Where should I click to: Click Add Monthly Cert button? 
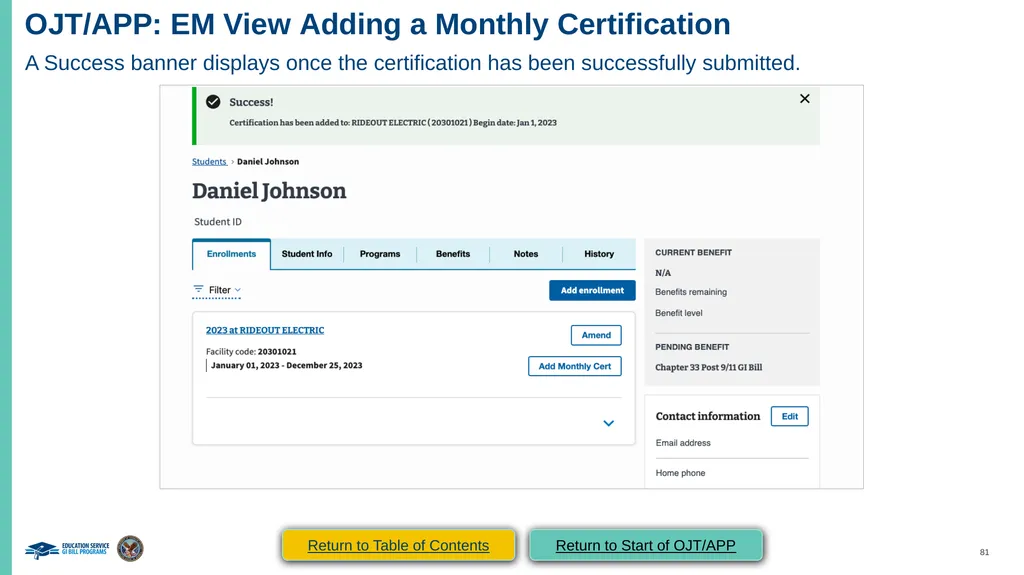point(575,367)
